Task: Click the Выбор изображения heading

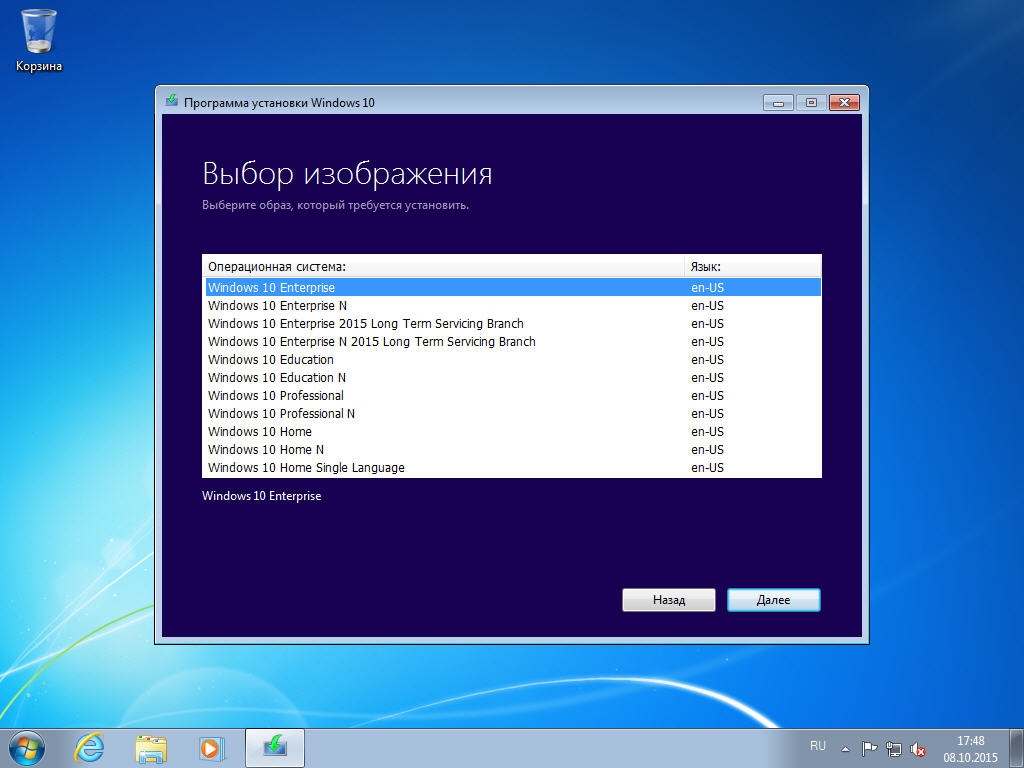Action: point(347,174)
